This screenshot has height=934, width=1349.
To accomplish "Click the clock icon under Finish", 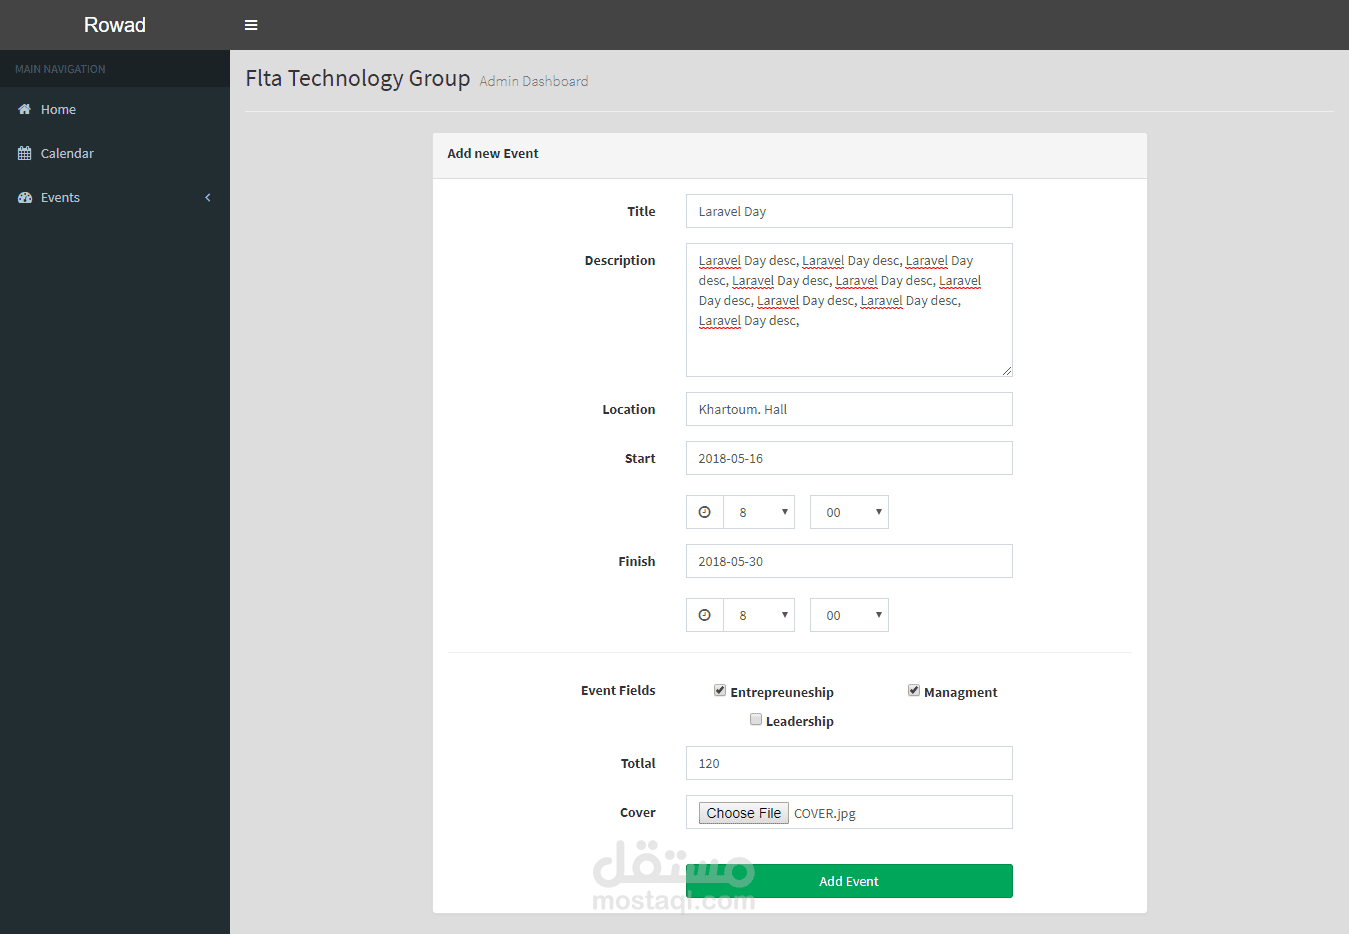I will 704,615.
